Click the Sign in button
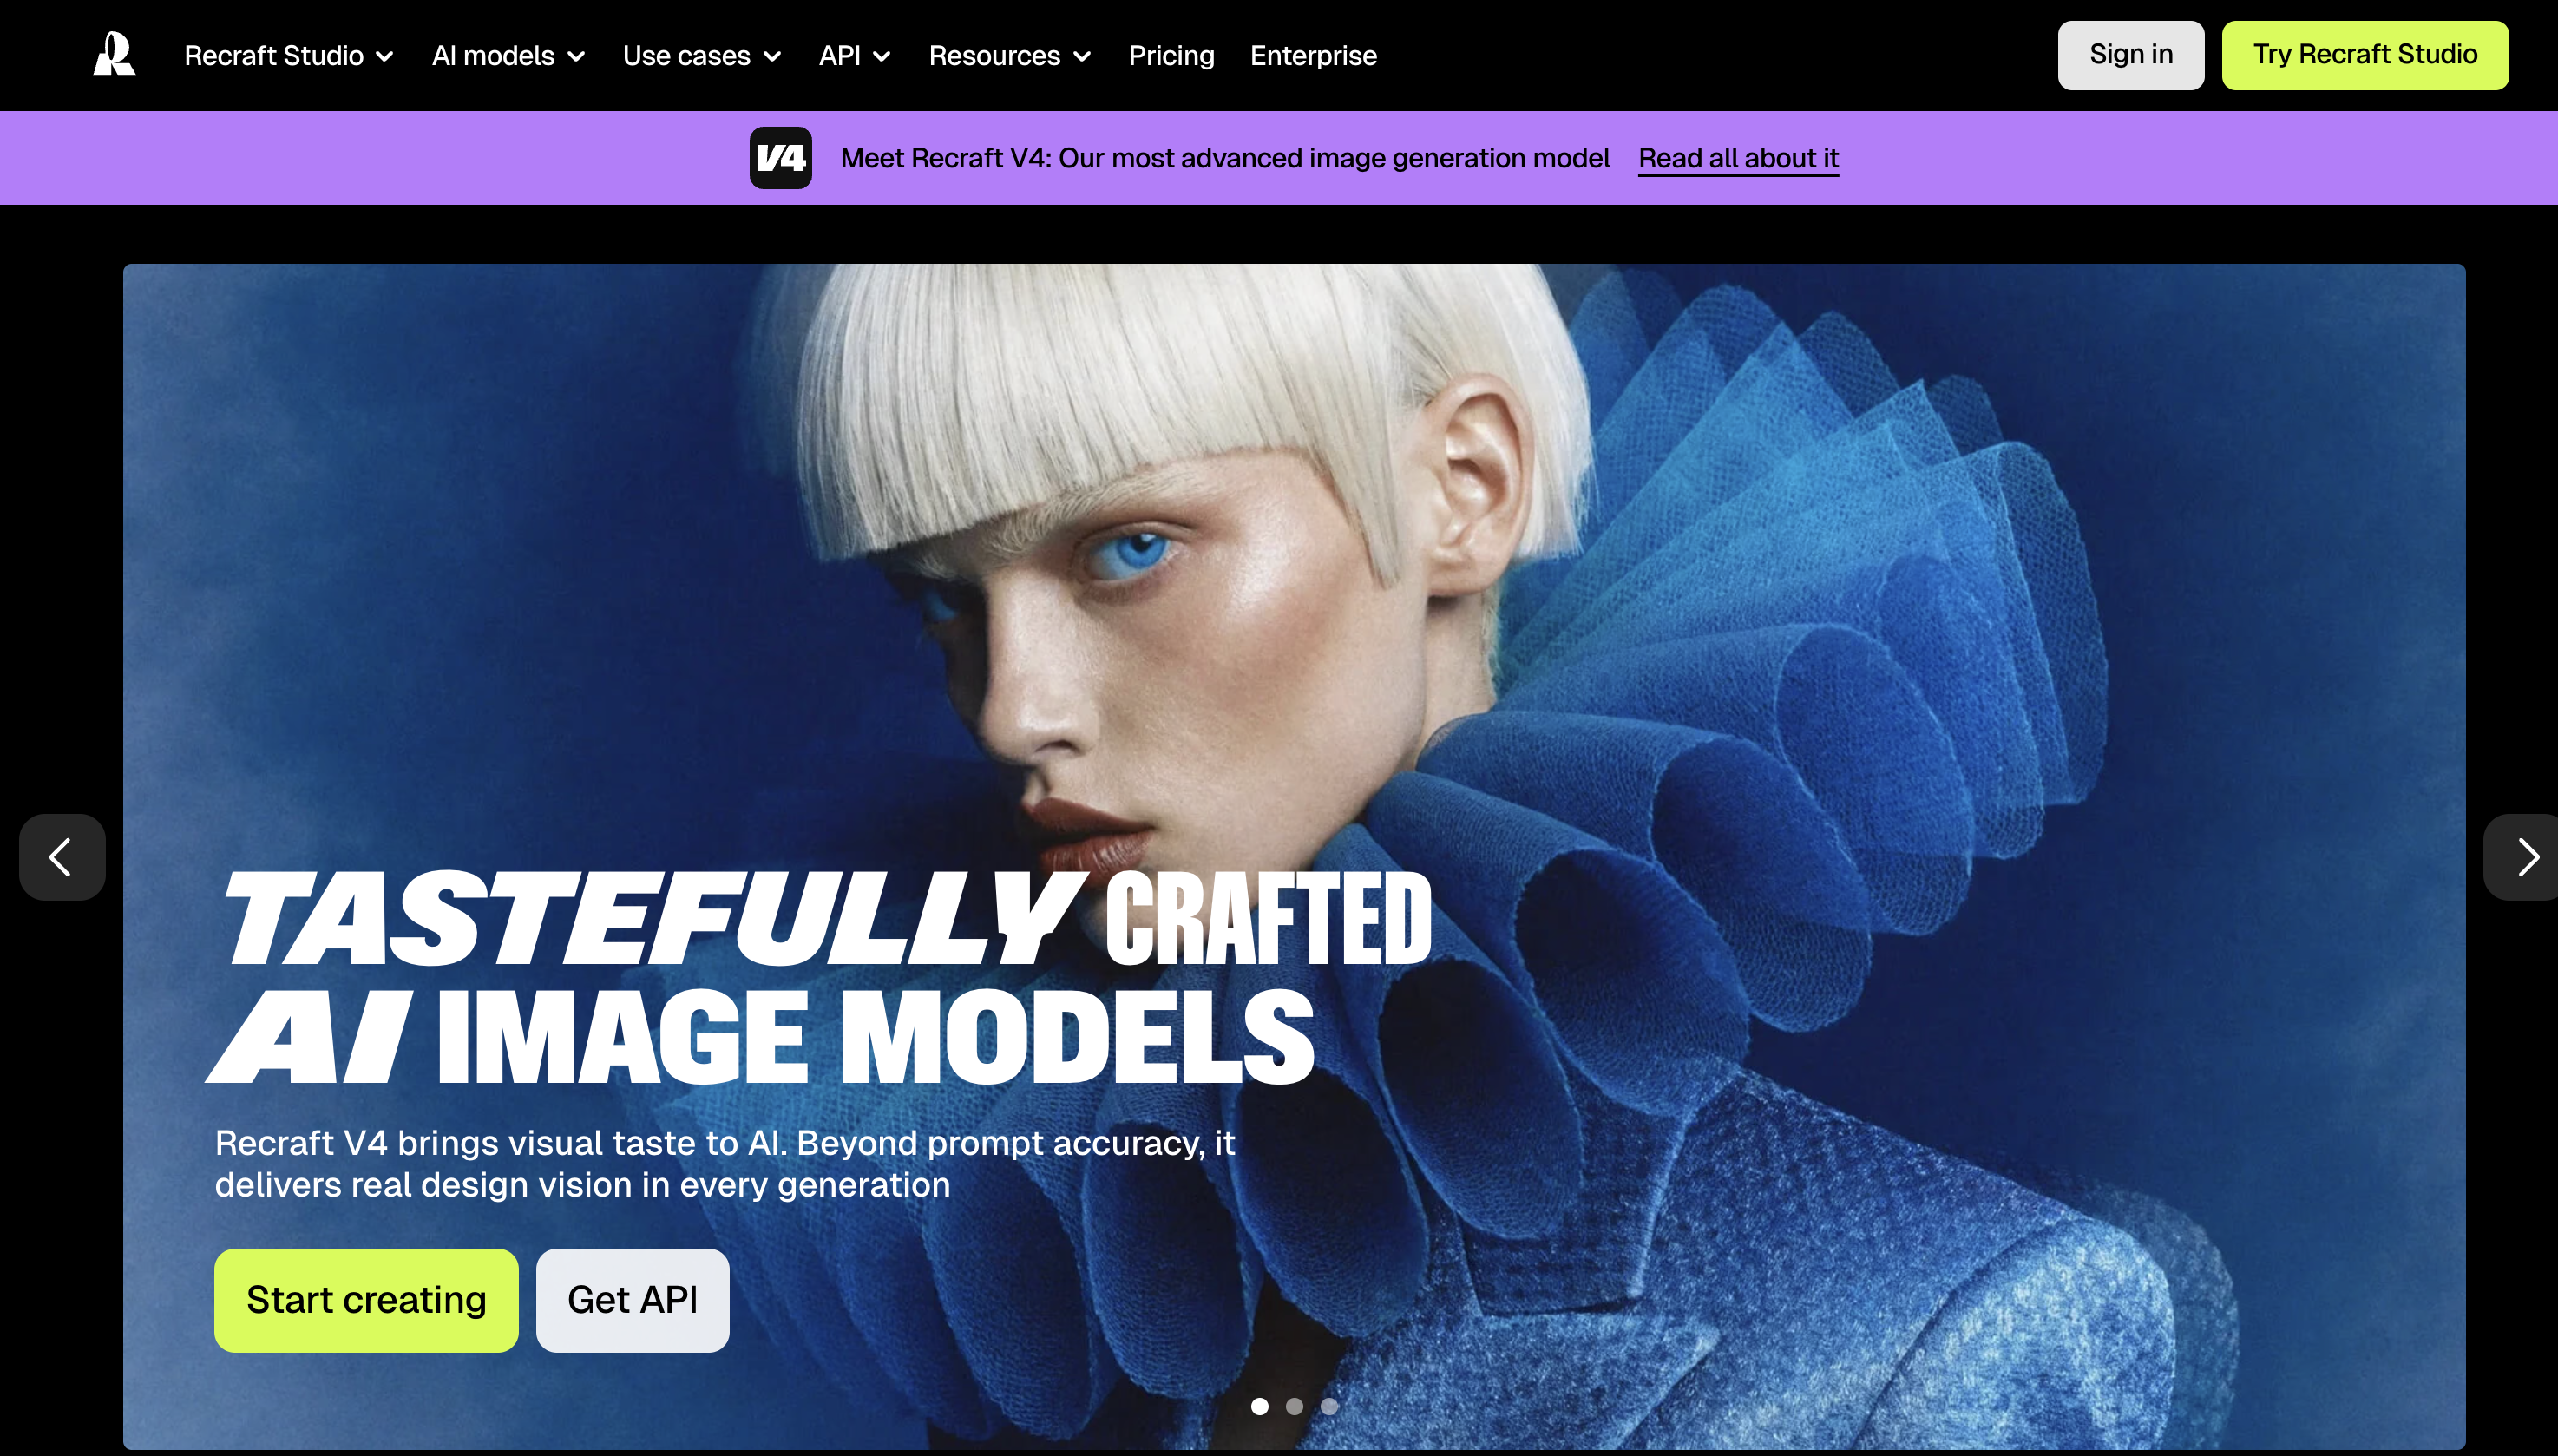Viewport: 2558px width, 1456px height. (2130, 55)
